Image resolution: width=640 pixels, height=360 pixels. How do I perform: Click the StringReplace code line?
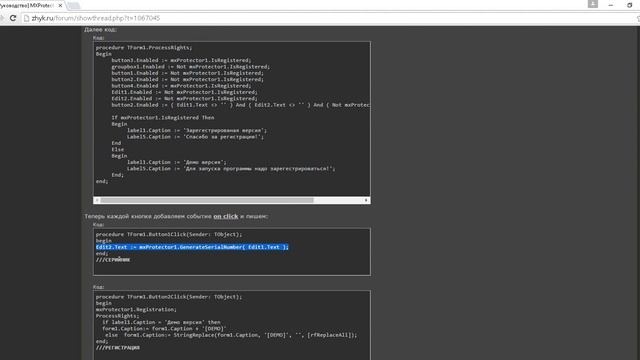[231, 335]
